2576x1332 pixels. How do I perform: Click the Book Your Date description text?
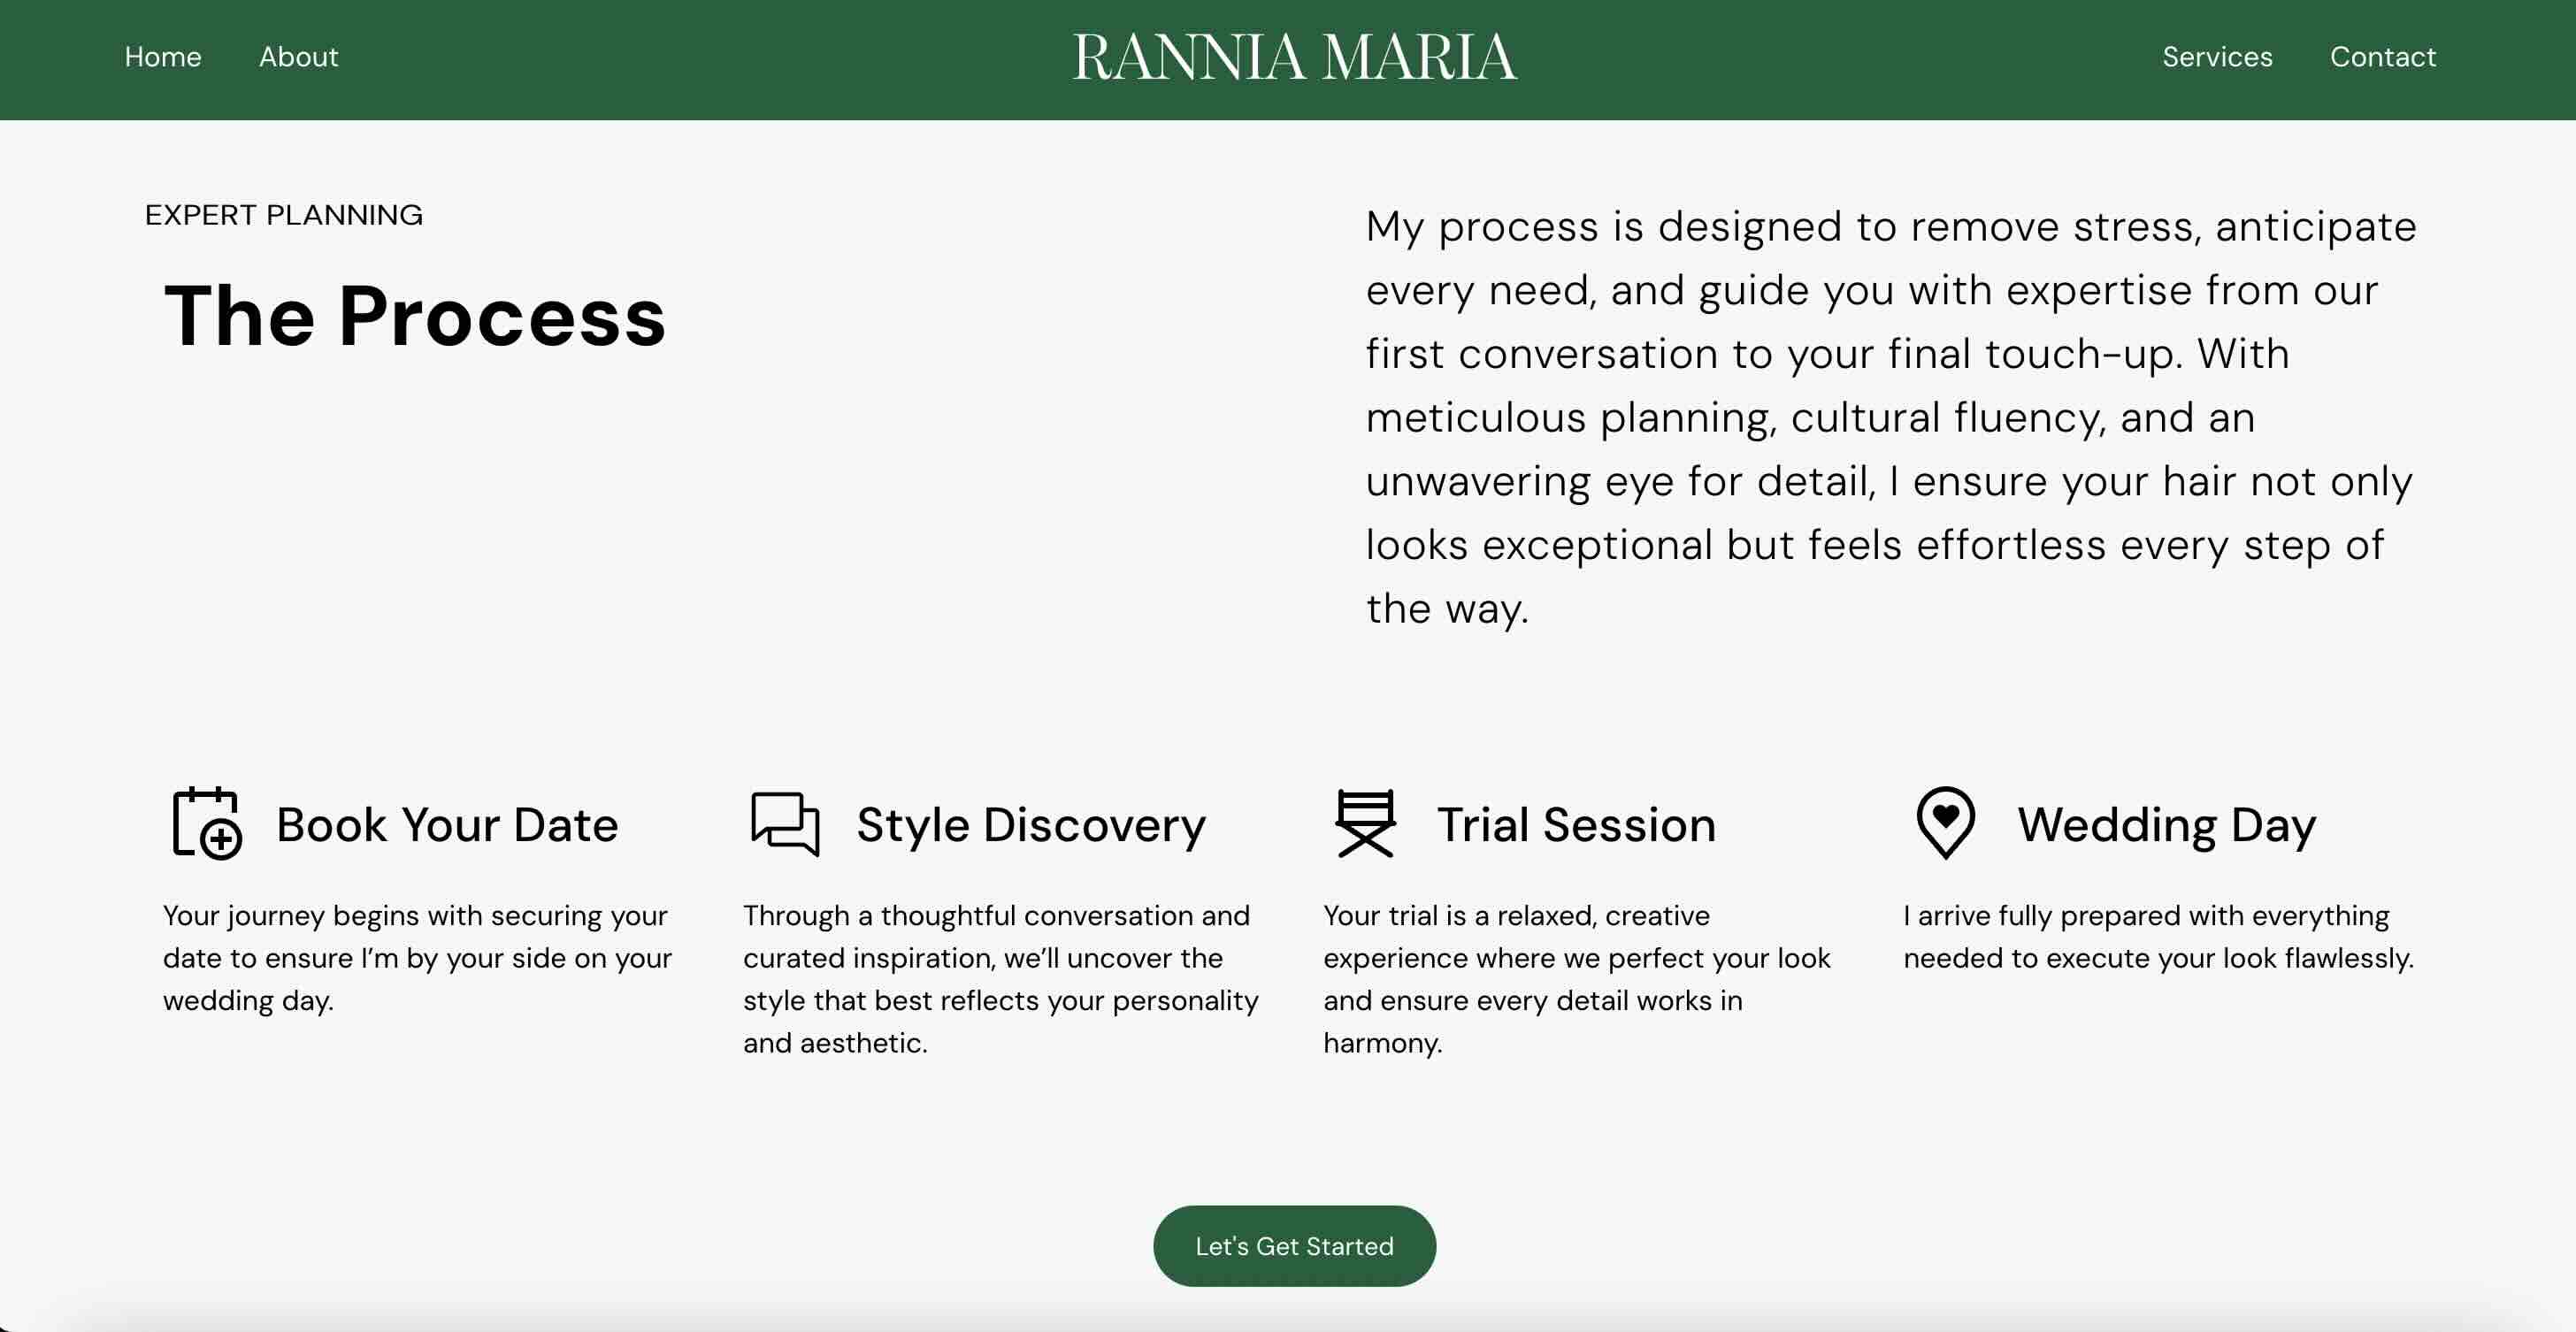(x=417, y=957)
